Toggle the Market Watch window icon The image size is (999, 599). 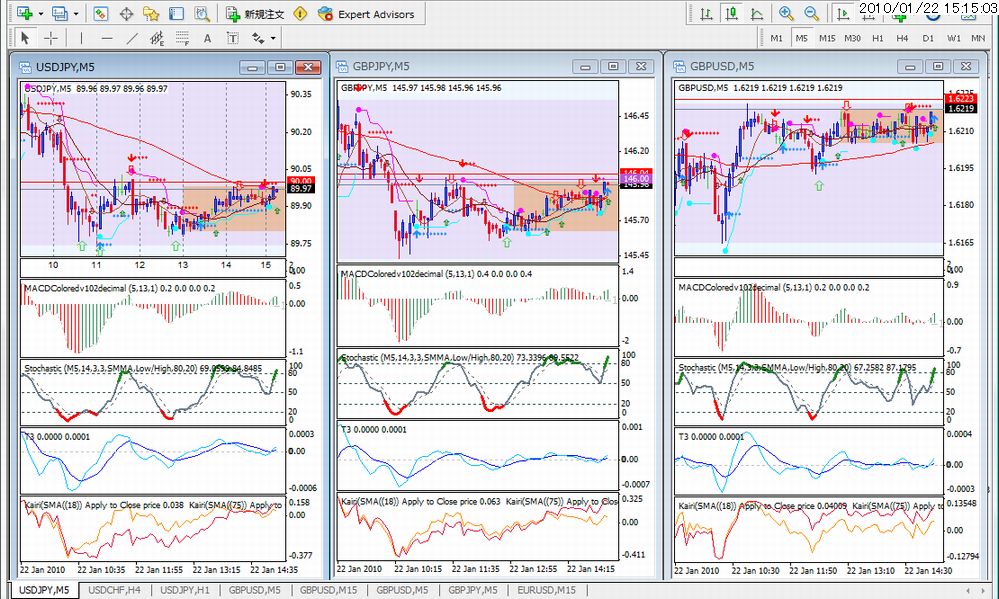tap(101, 13)
